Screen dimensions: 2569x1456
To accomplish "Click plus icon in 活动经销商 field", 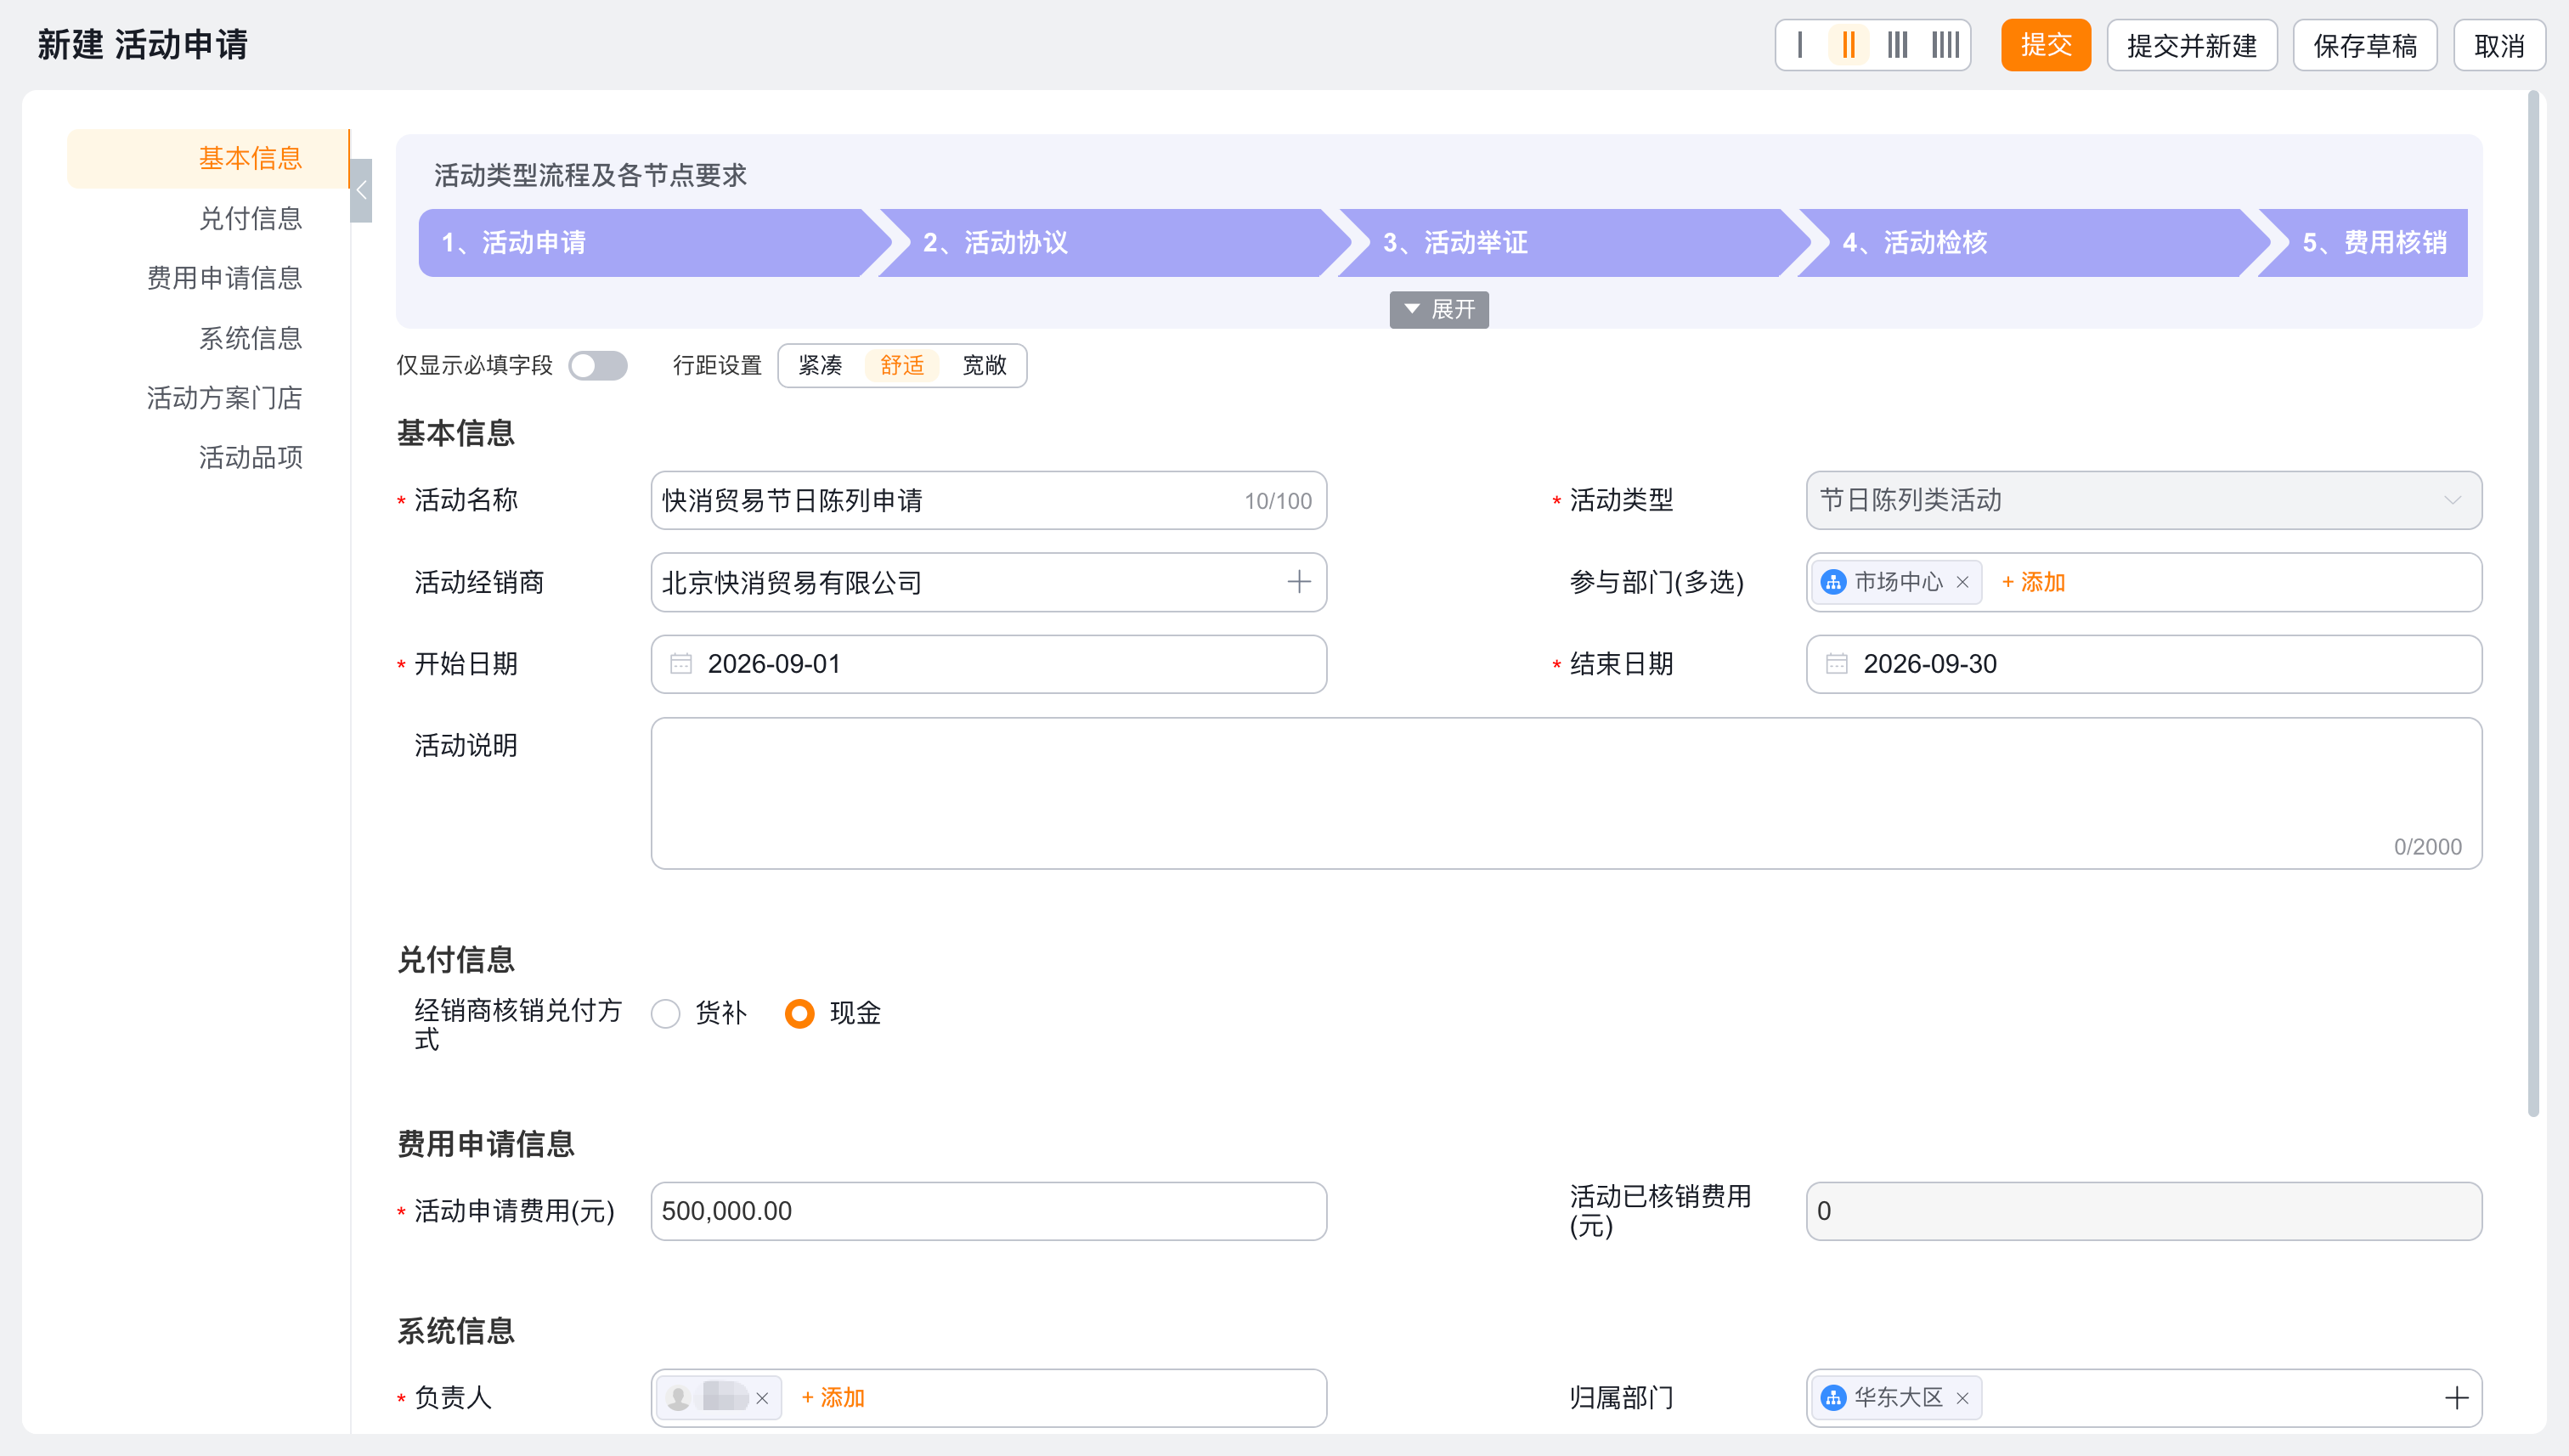I will click(1298, 582).
